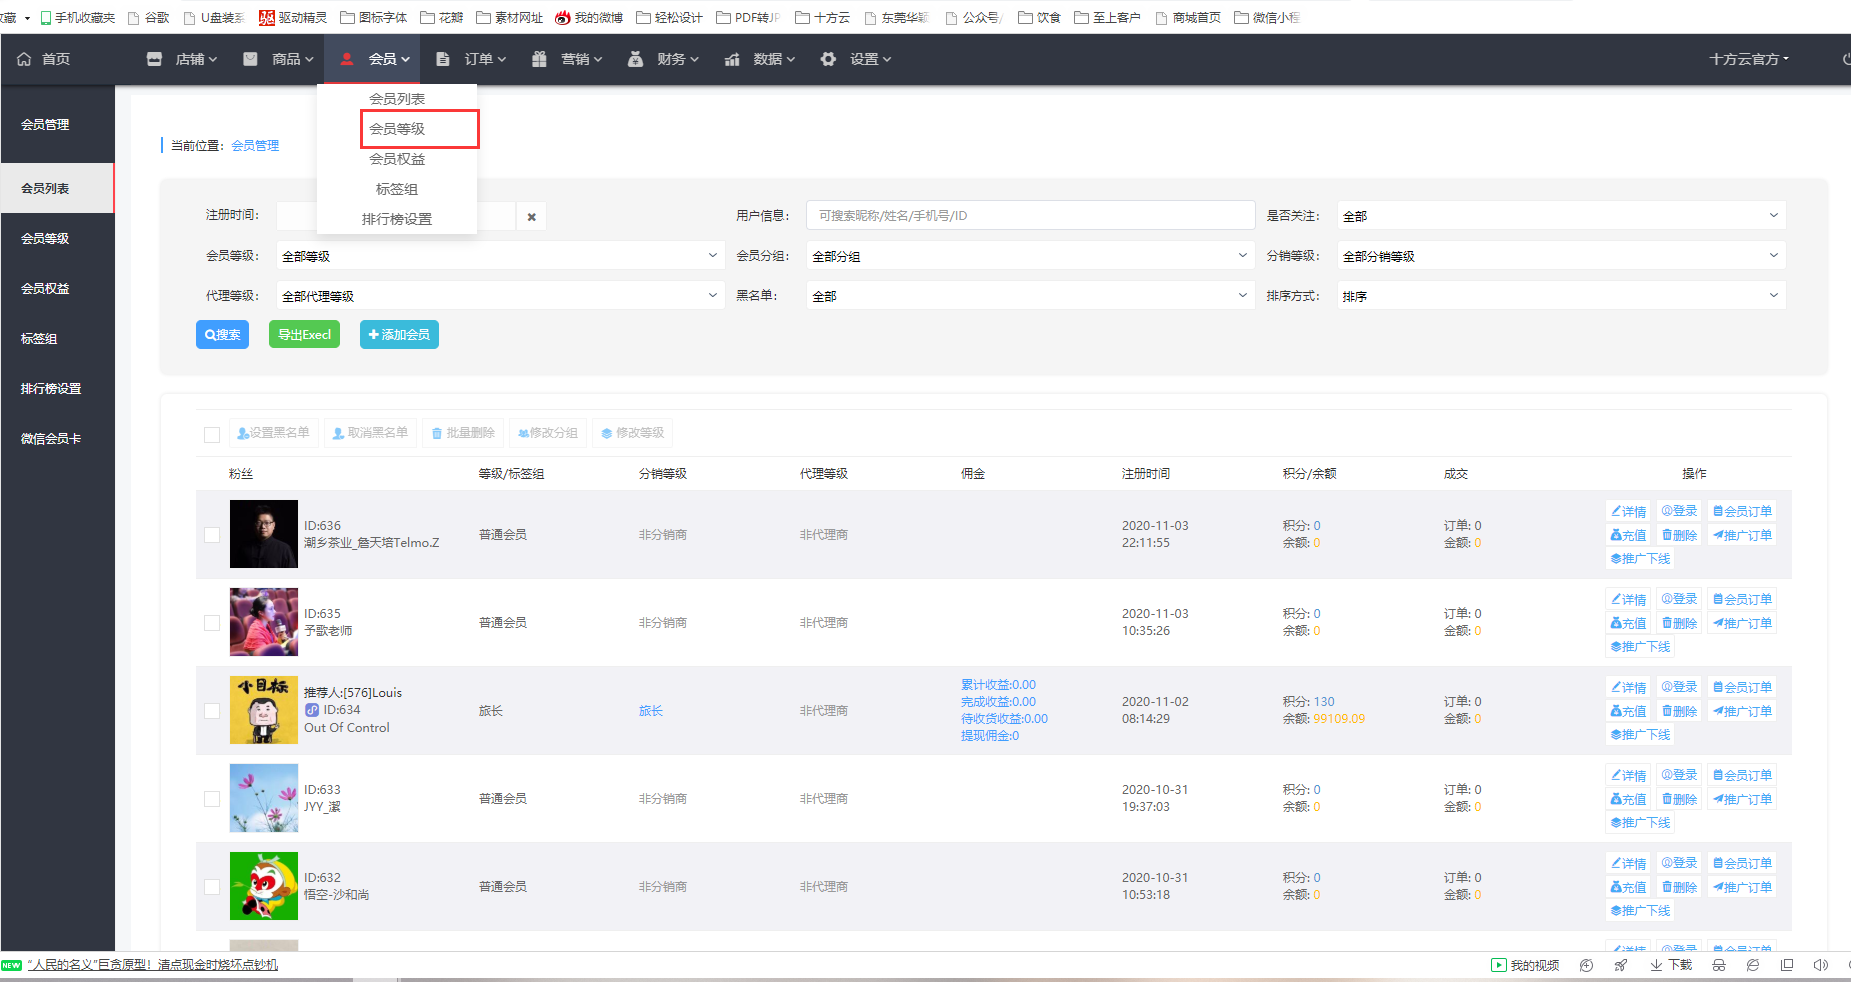This screenshot has width=1851, height=982.
Task: Select 会员权益 in the dropdown menu
Action: pos(397,159)
